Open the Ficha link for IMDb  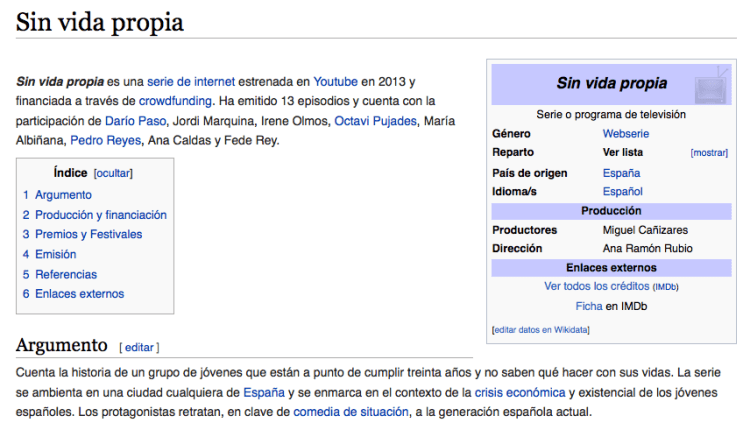coord(589,306)
